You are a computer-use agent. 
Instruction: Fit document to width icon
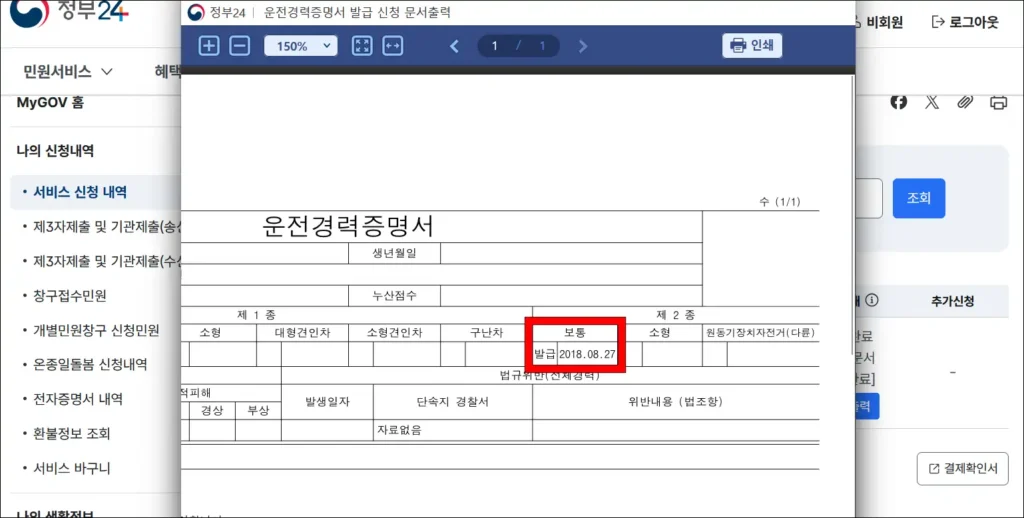392,46
